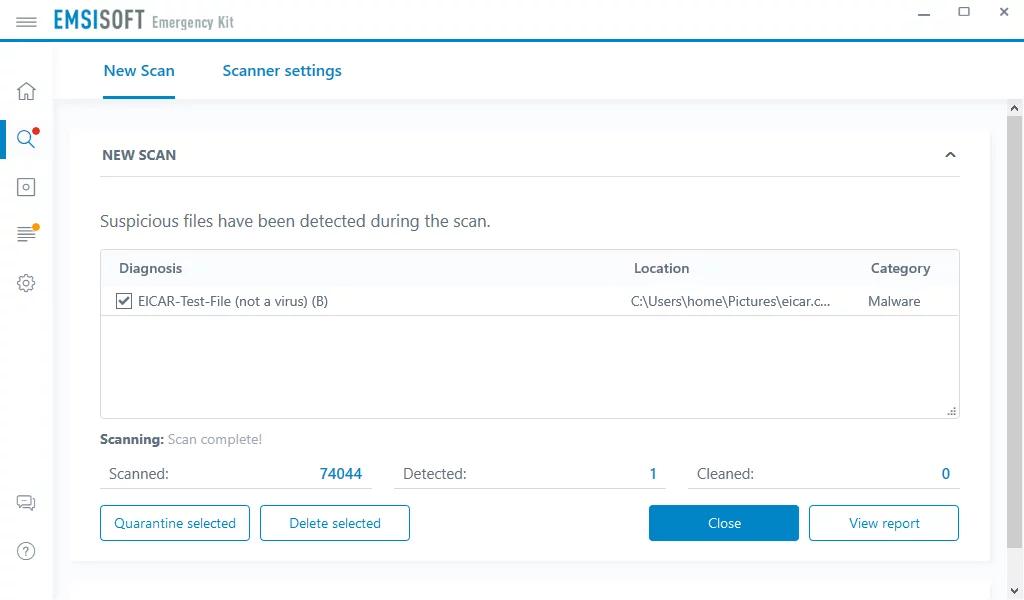Screen dimensions: 1024x600
Task: Click the Cleaned count value 0
Action: point(946,473)
